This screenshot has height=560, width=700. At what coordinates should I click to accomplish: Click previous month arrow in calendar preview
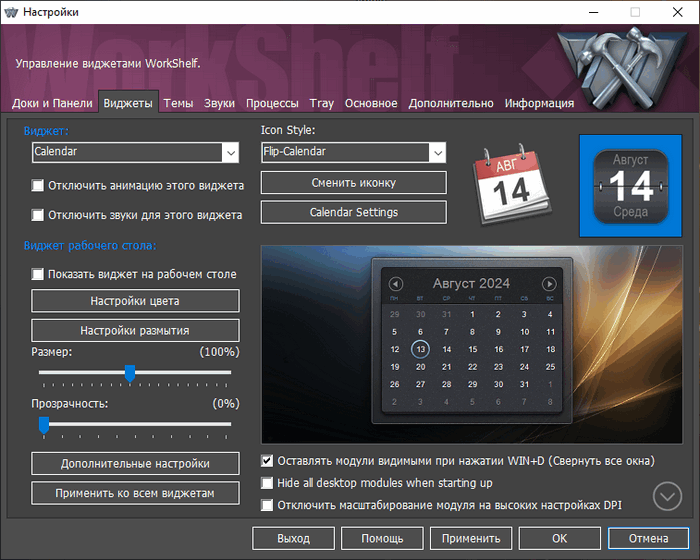pyautogui.click(x=395, y=284)
